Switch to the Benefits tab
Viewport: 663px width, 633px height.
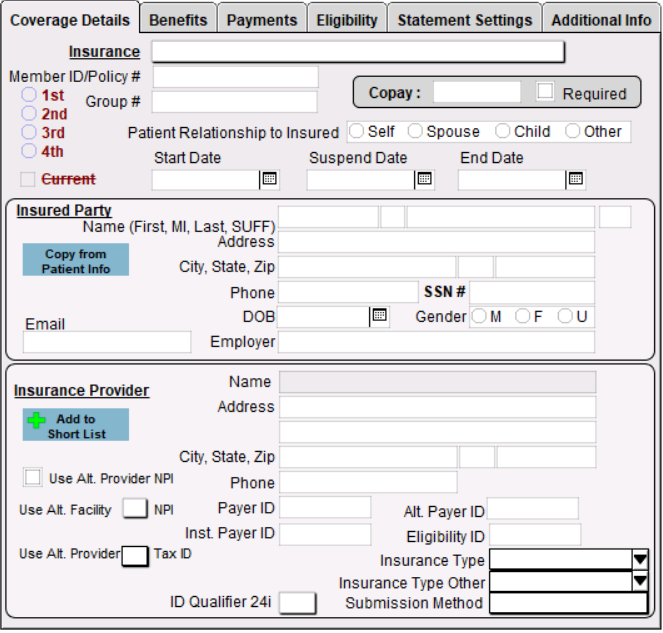click(178, 20)
